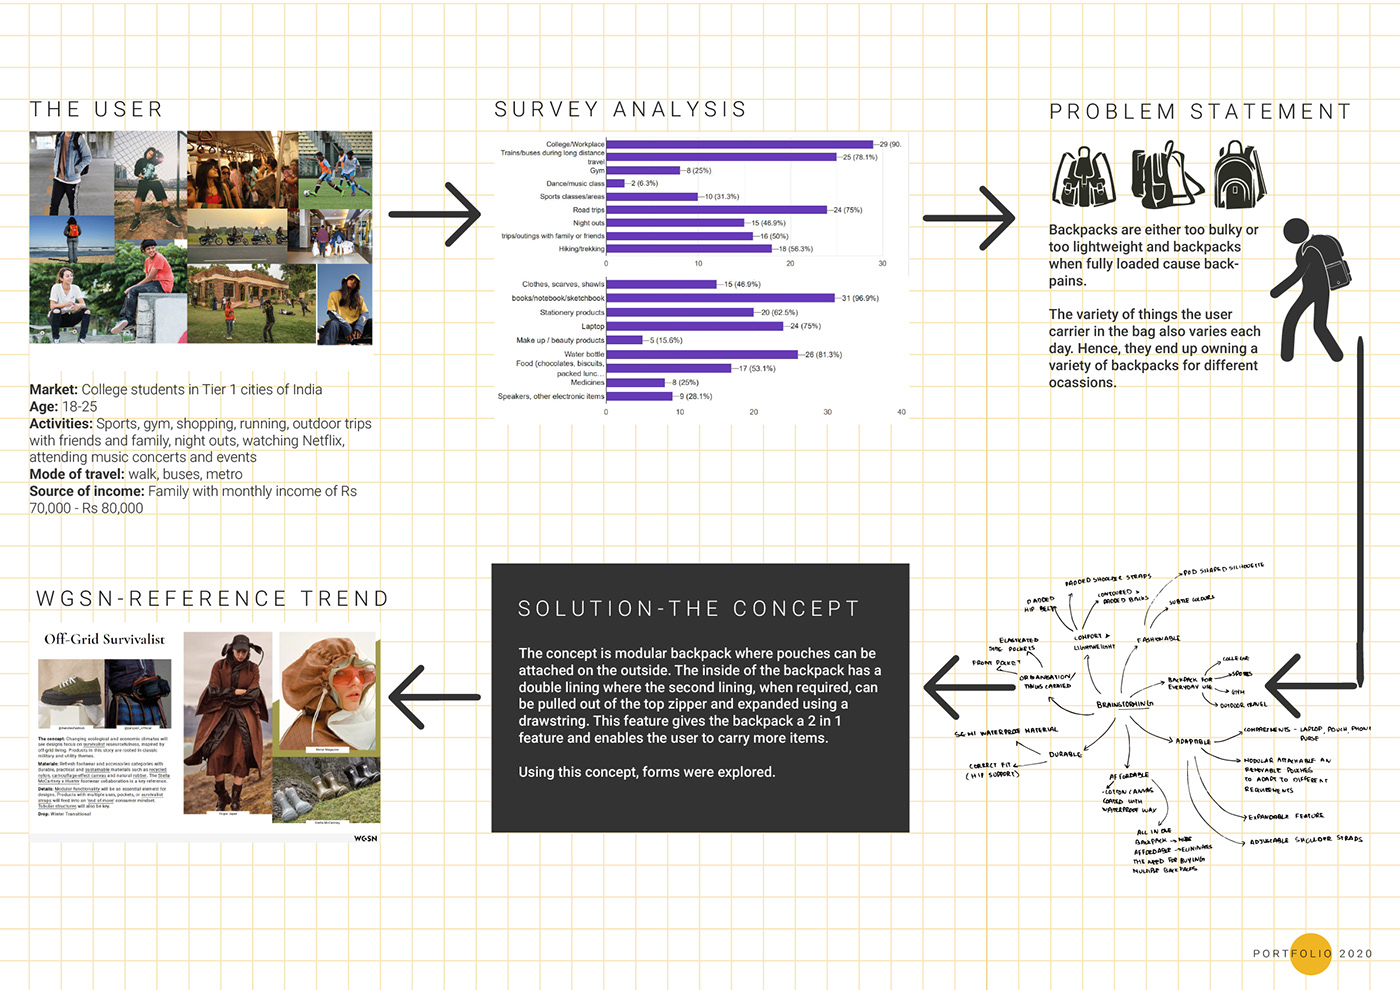
Task: Click the 'Hiking/trekking' chart label
Action: point(581,249)
